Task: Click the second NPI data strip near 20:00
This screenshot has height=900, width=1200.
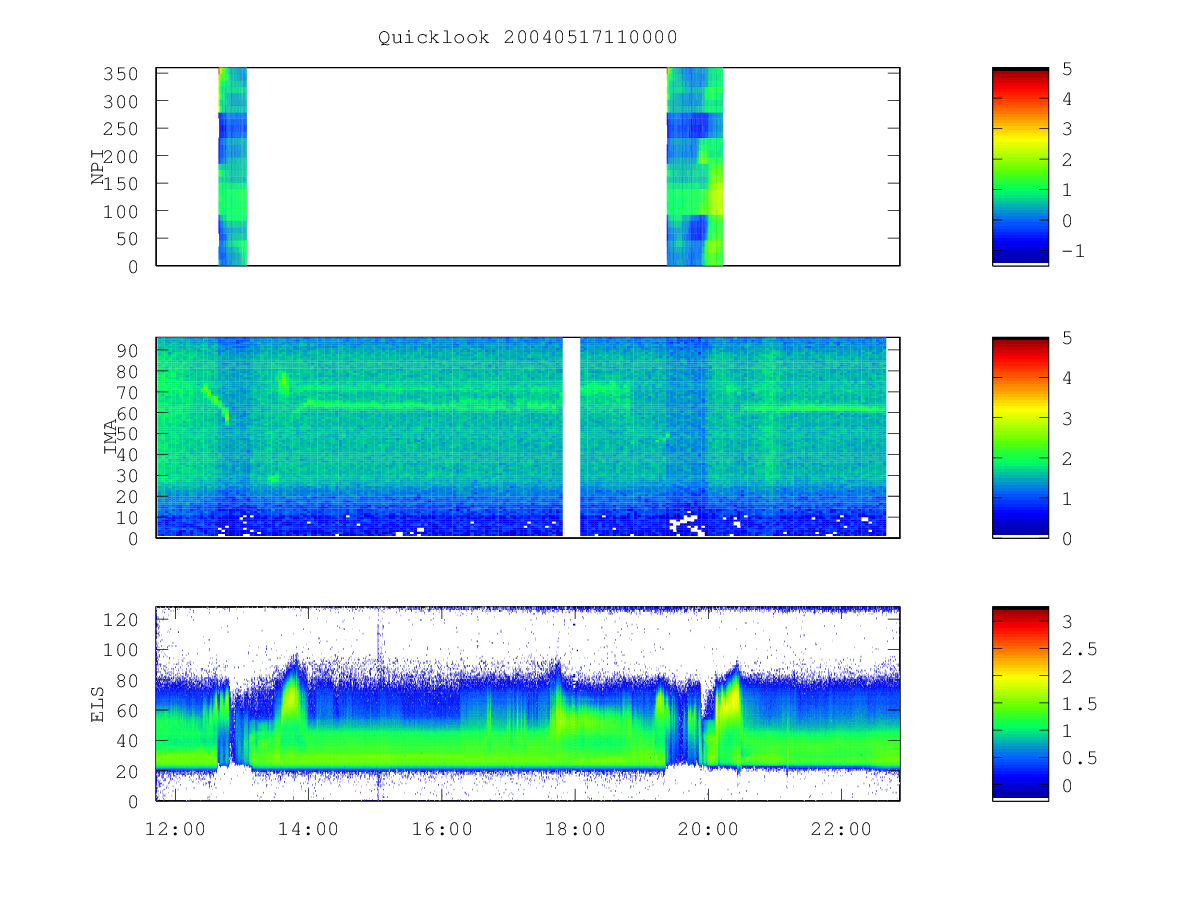Action: click(694, 166)
